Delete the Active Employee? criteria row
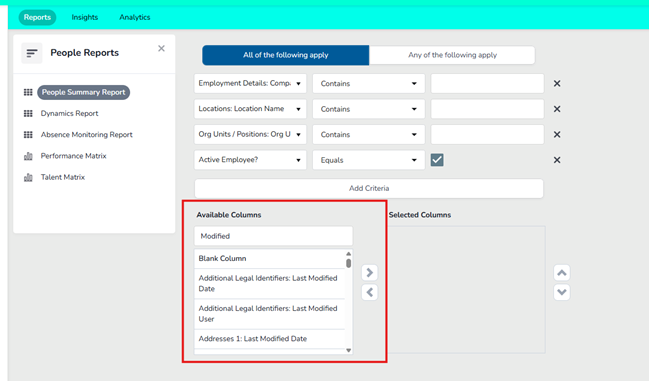The image size is (649, 381). click(x=557, y=160)
